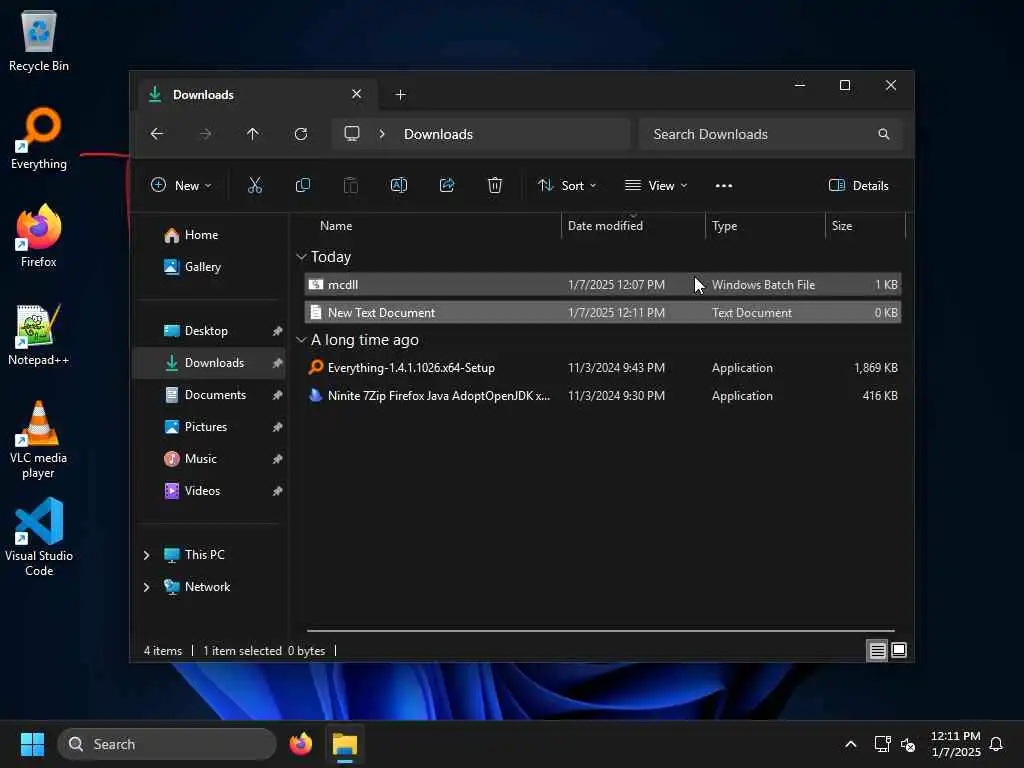Expand Network in navigation pane
This screenshot has width=1024, height=768.
click(x=146, y=587)
